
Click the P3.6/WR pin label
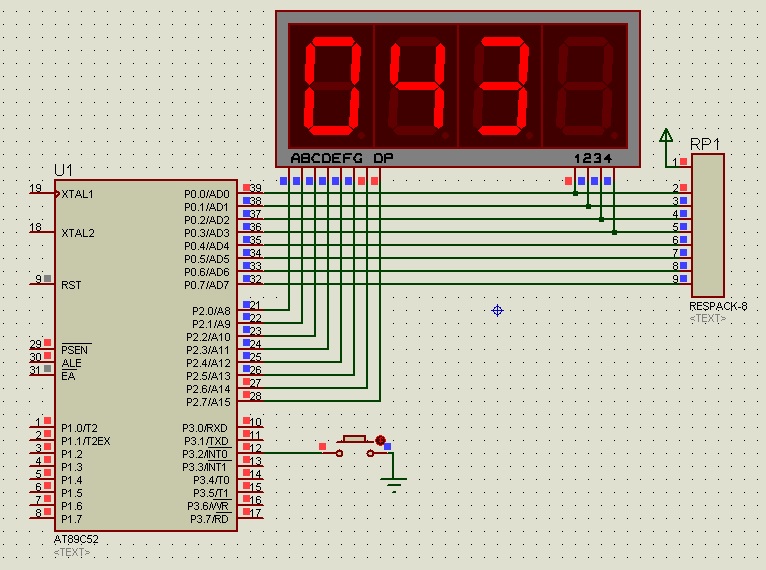(208, 506)
